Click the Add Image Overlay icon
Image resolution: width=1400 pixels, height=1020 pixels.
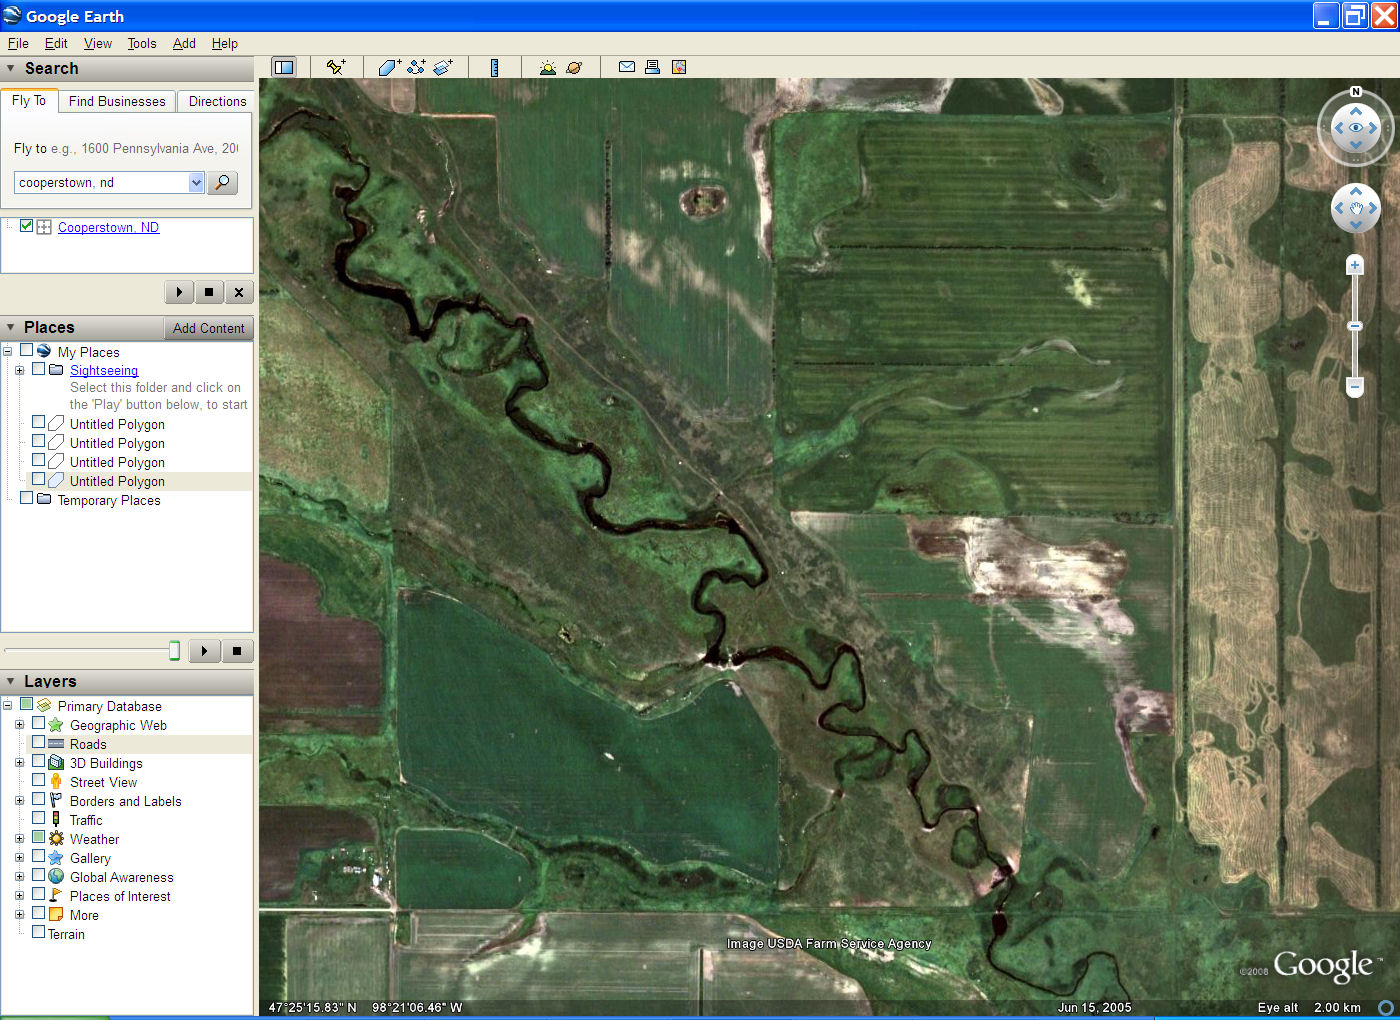443,67
